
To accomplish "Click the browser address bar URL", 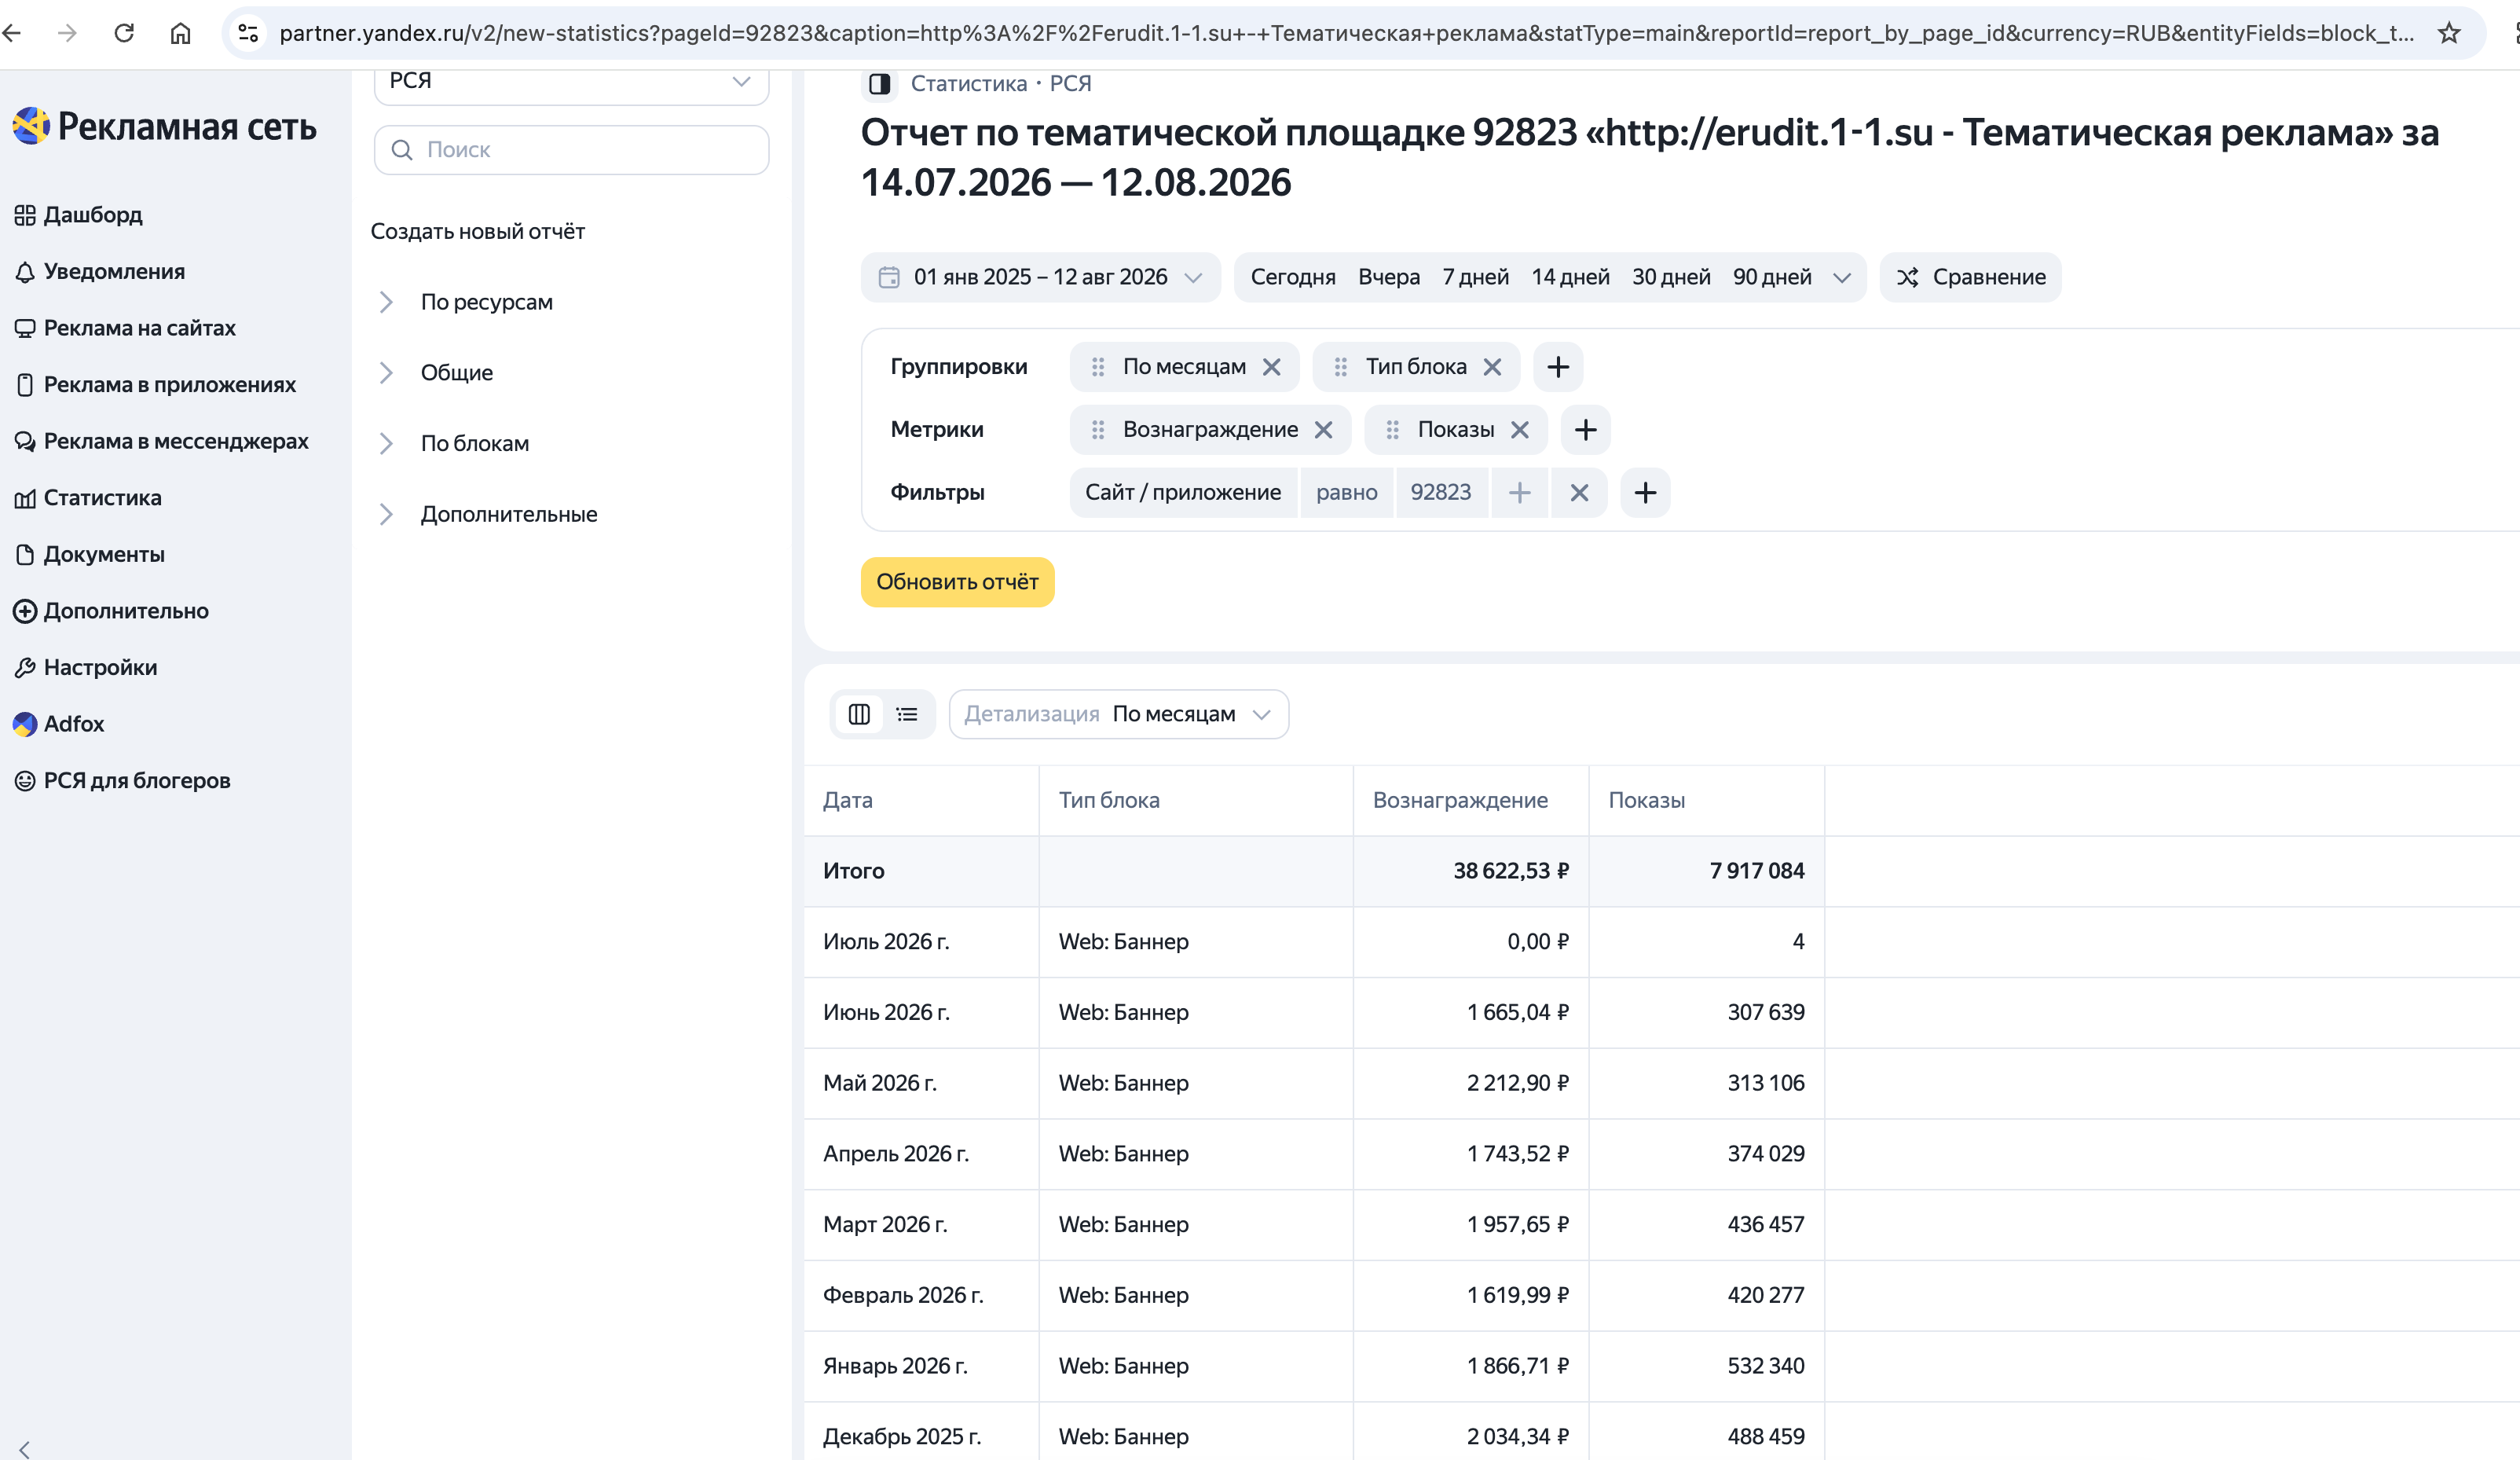I will coord(1346,33).
